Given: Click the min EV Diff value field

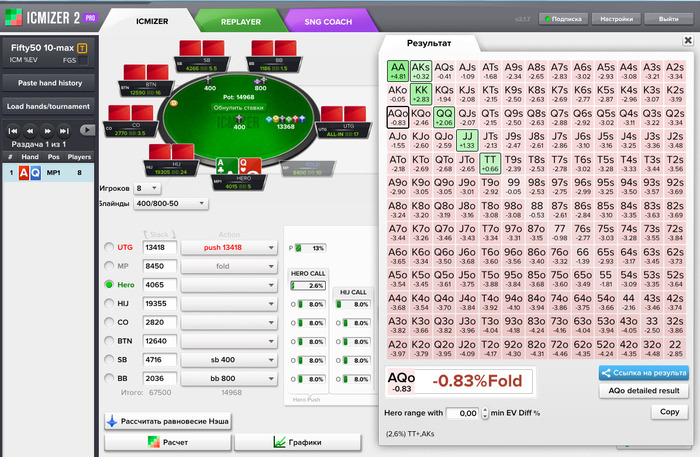Looking at the screenshot, I should click(x=463, y=413).
